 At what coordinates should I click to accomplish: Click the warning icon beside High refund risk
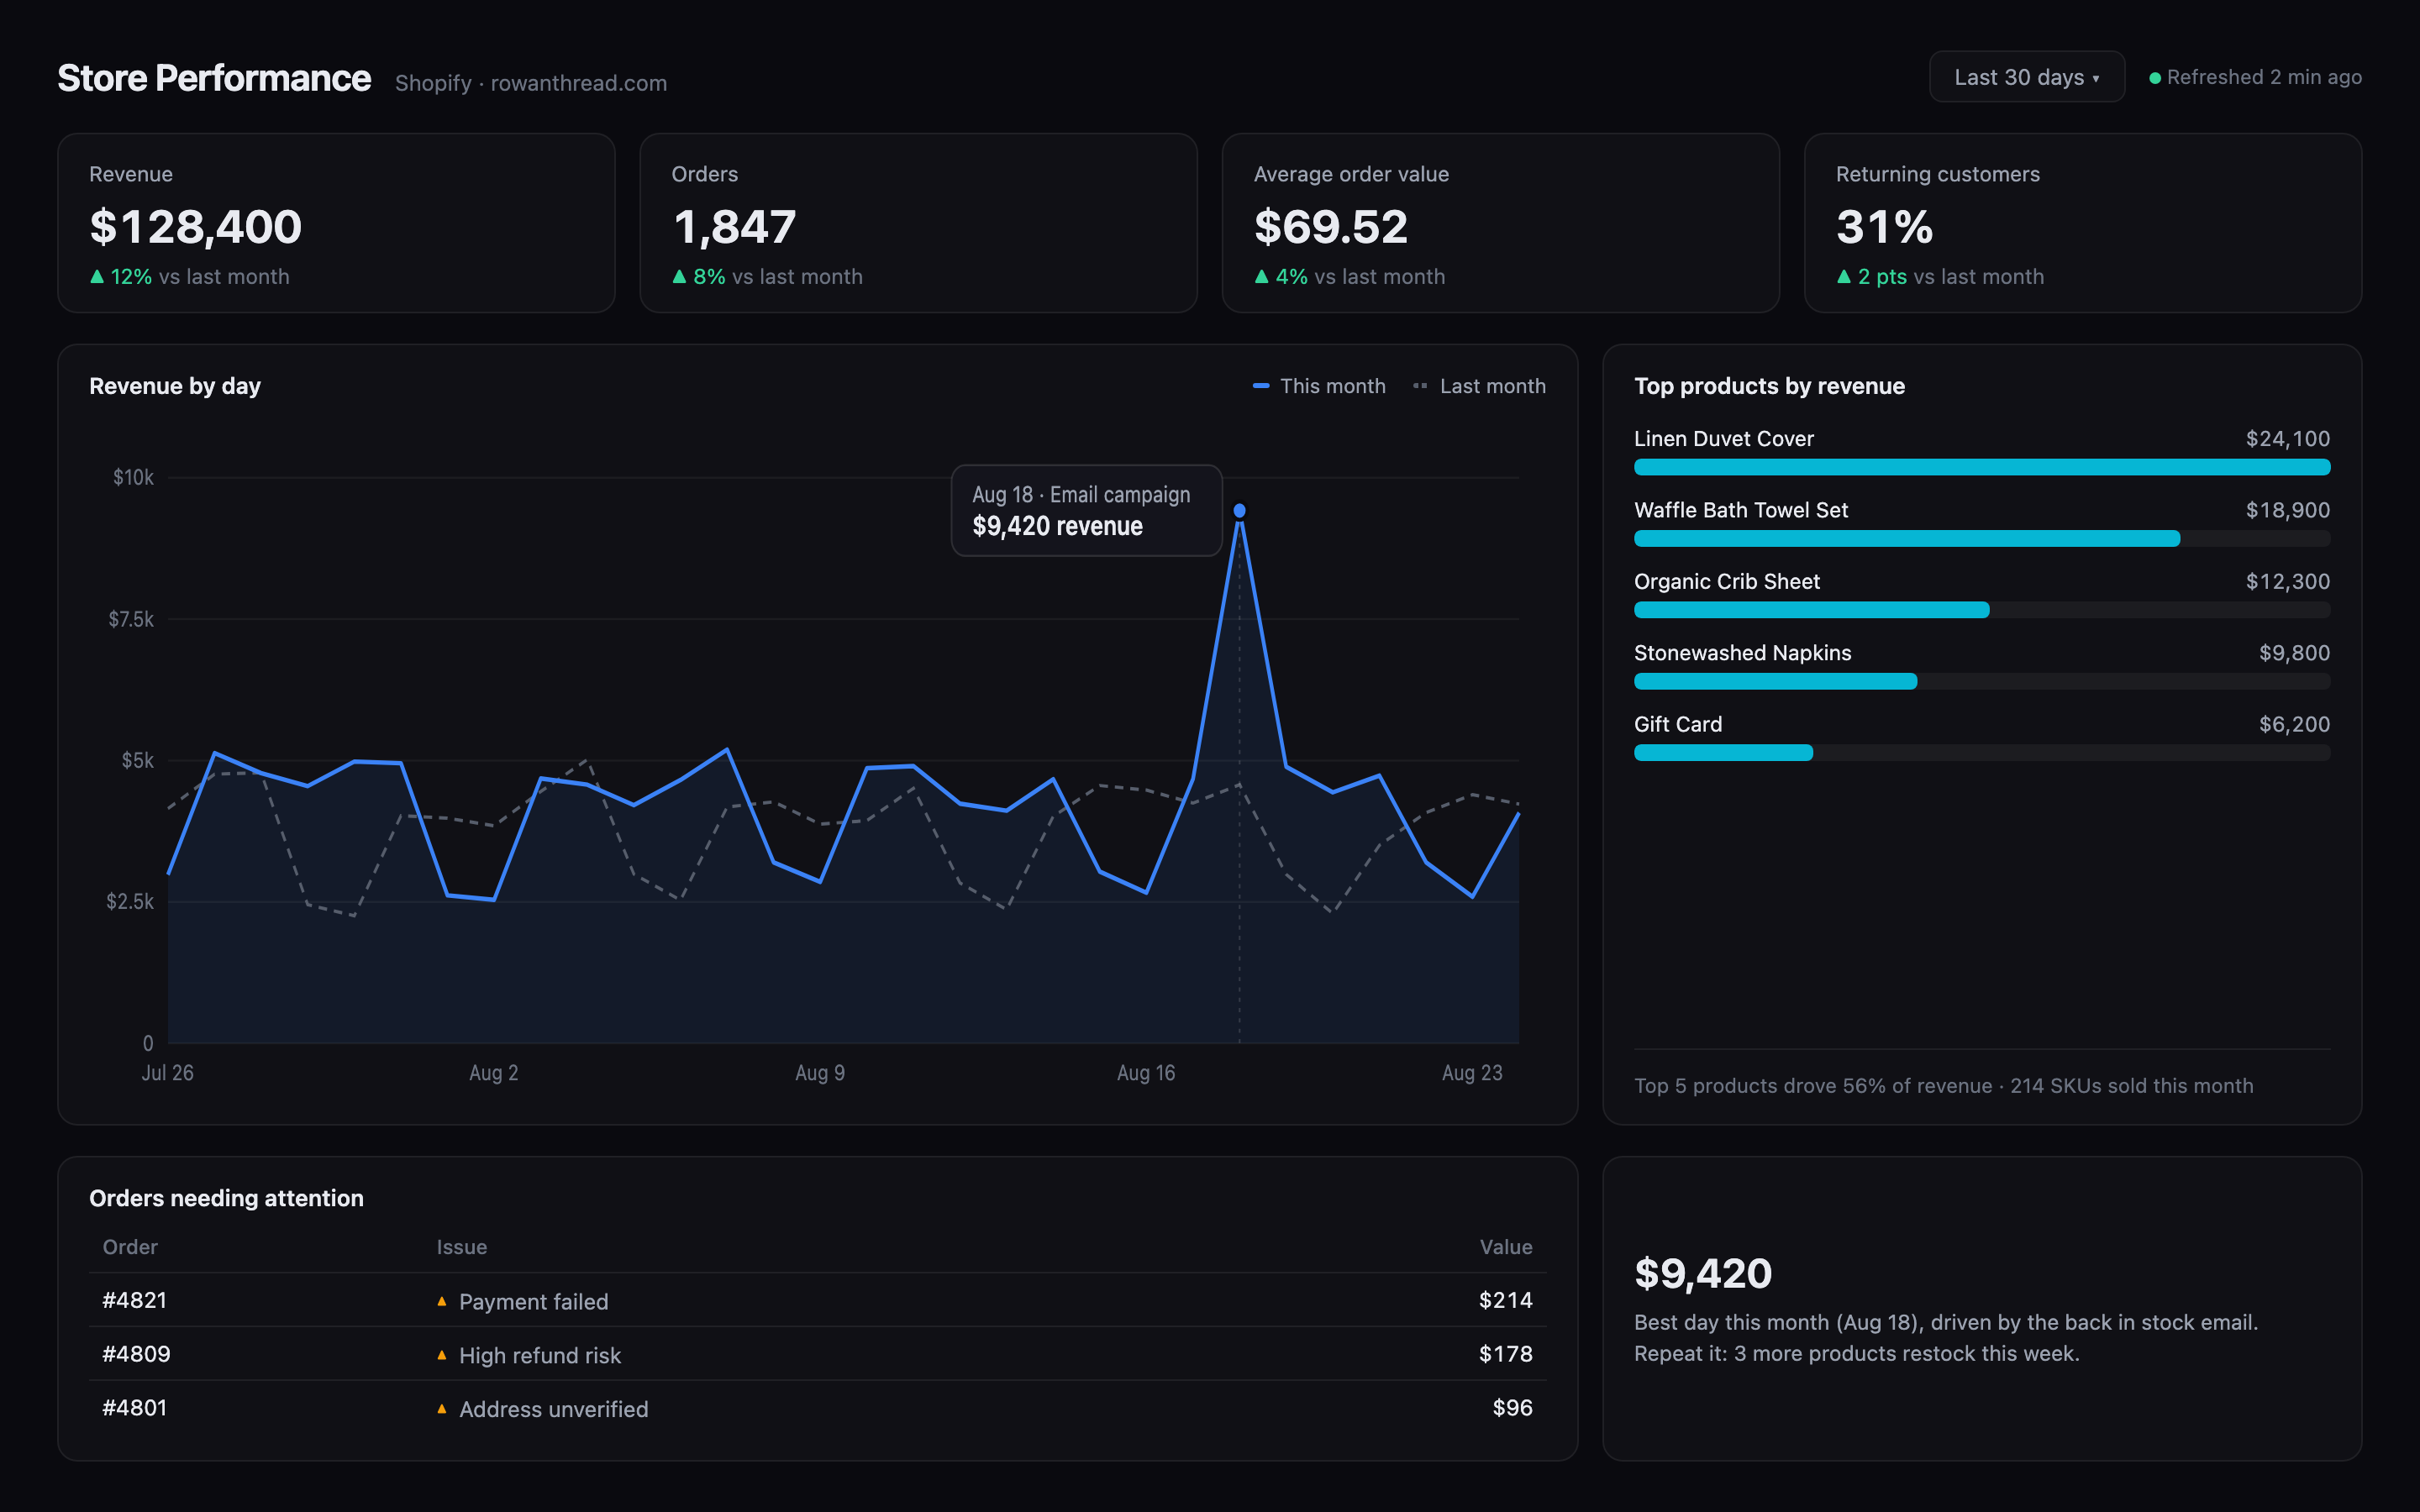point(442,1355)
